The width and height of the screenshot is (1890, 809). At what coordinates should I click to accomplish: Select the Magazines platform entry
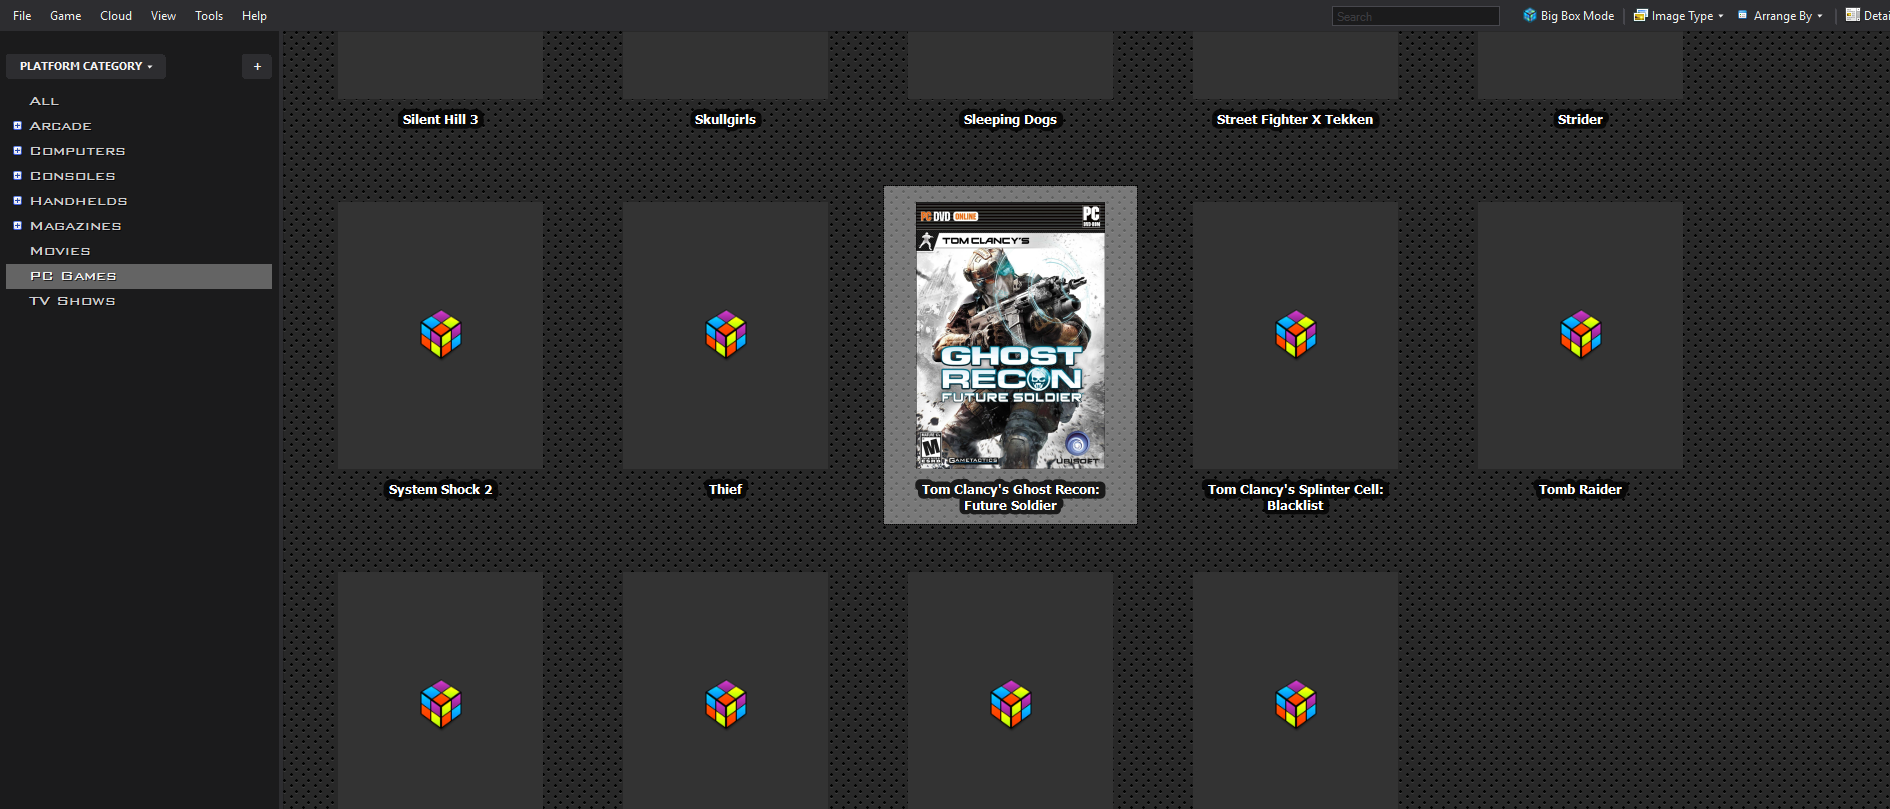pyautogui.click(x=76, y=226)
